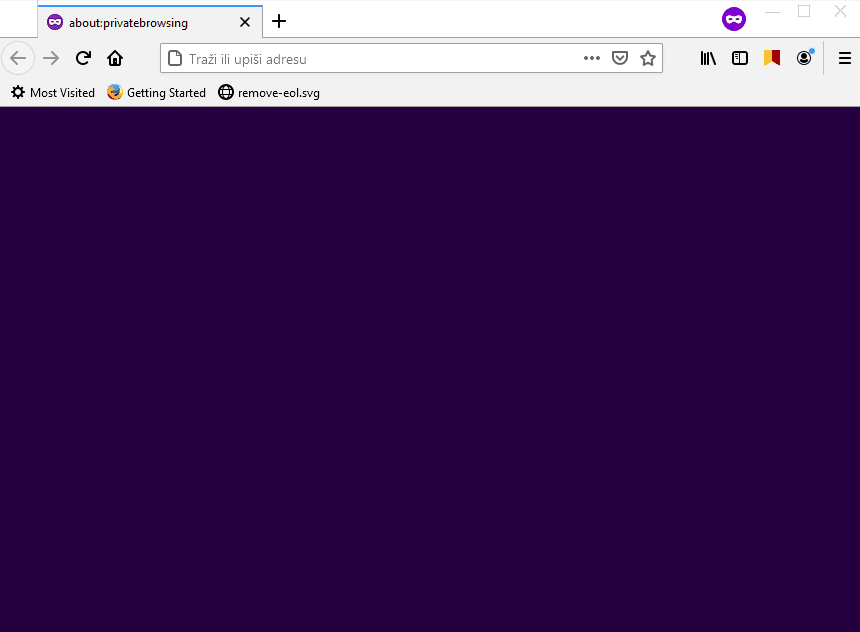This screenshot has height=632, width=860.
Task: Bookmark this page with the star icon
Action: click(647, 57)
